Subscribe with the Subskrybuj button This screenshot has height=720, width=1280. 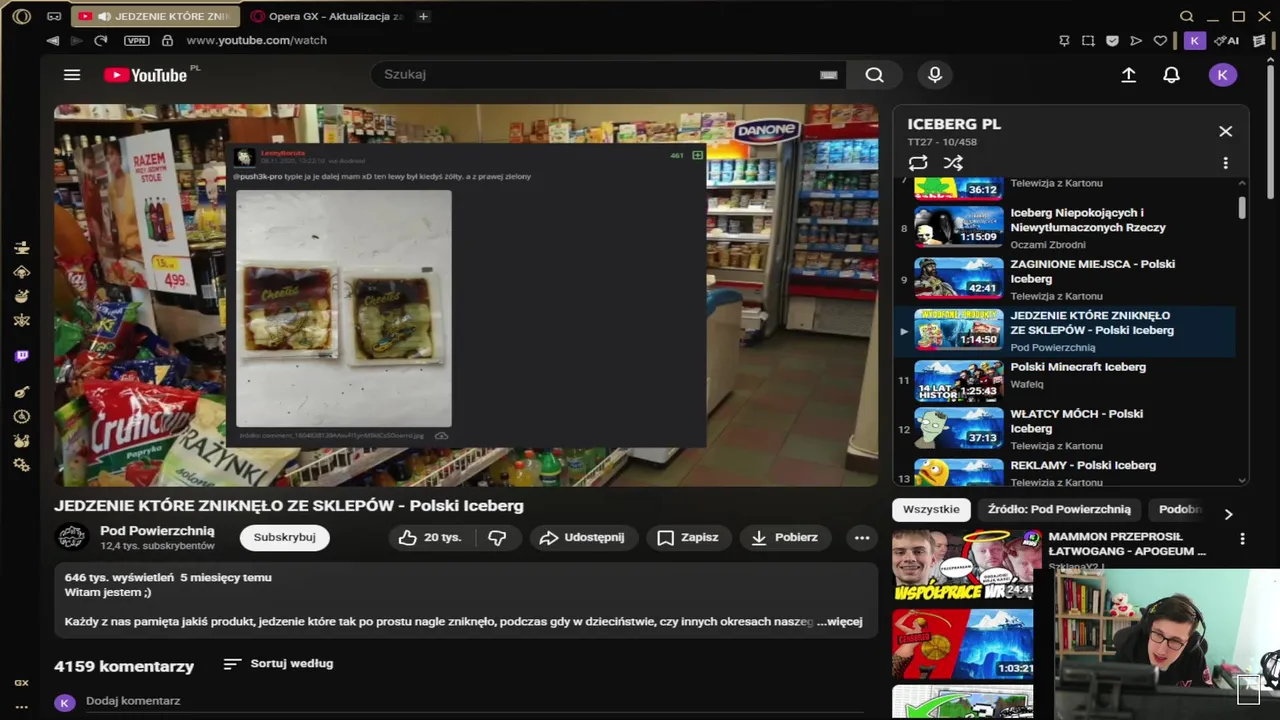coord(284,537)
